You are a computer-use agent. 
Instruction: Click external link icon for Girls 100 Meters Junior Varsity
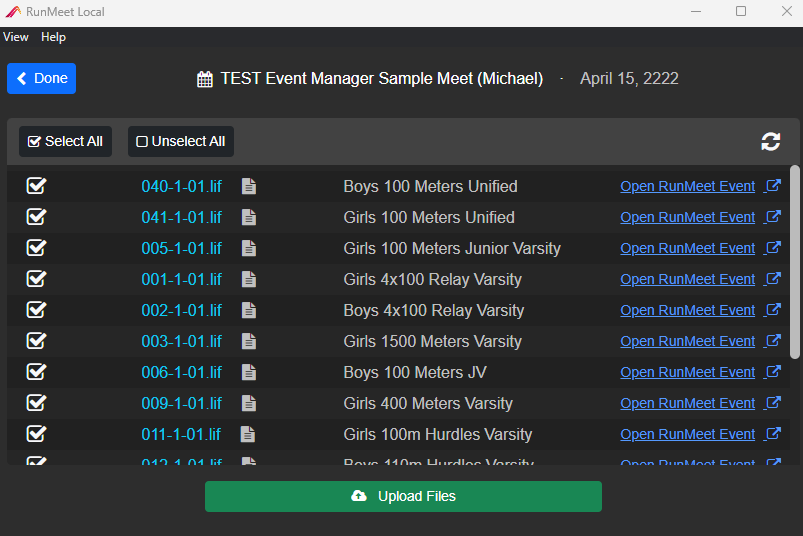coord(773,247)
